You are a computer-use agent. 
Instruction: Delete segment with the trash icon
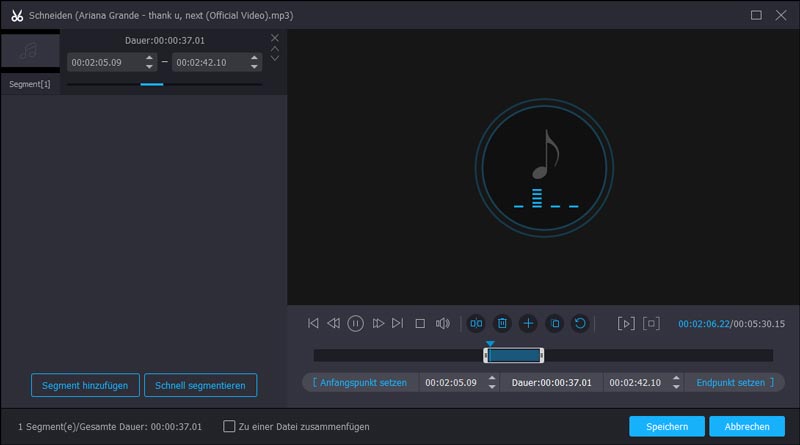[x=502, y=323]
